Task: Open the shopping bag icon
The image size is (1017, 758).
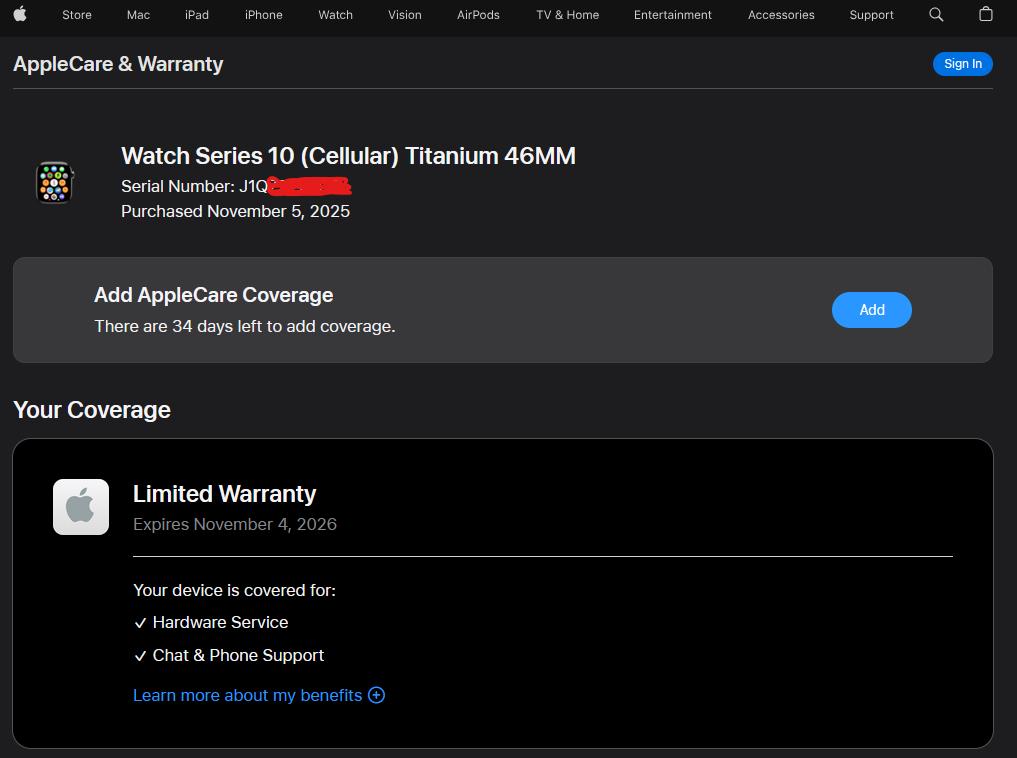Action: (x=986, y=14)
